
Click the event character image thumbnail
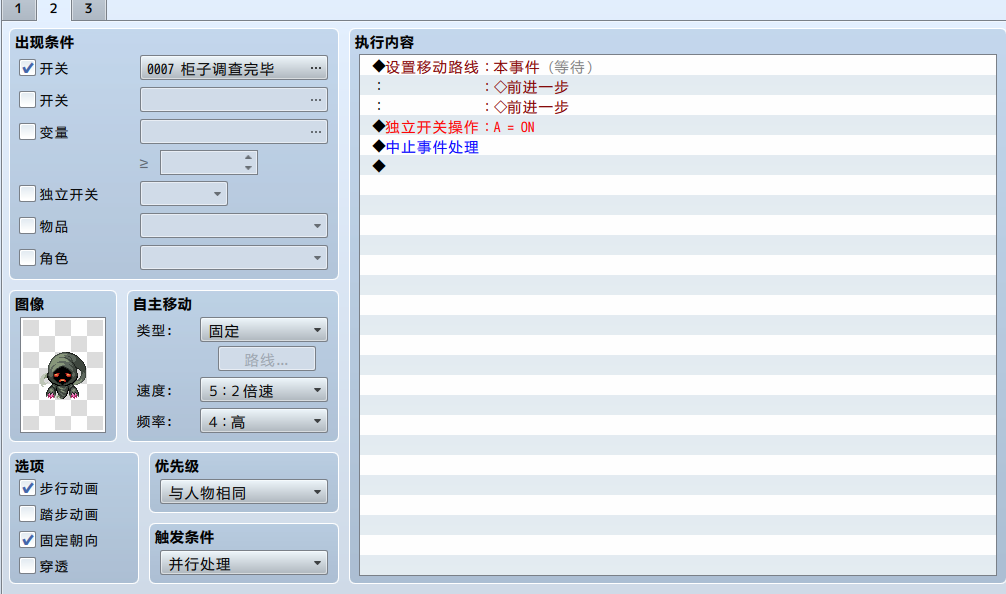(63, 375)
